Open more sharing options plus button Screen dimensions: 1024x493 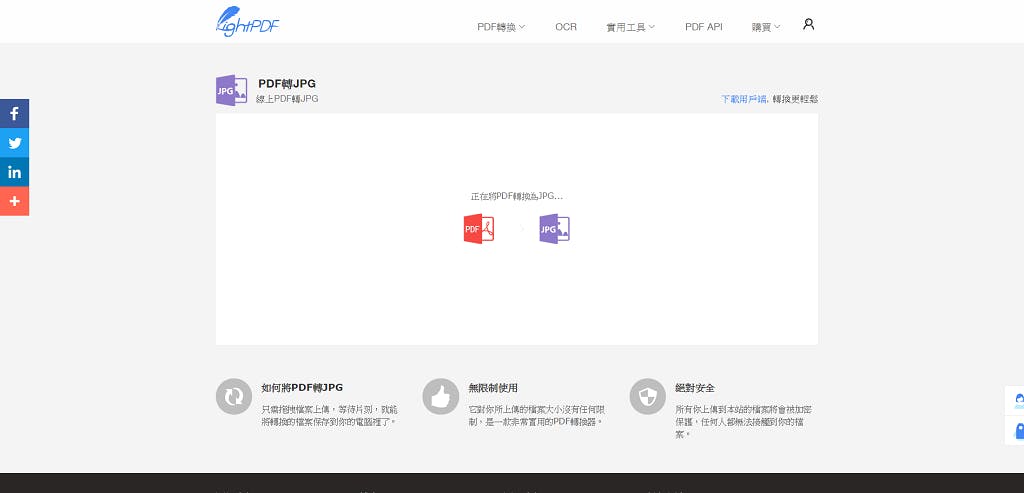pyautogui.click(x=14, y=201)
